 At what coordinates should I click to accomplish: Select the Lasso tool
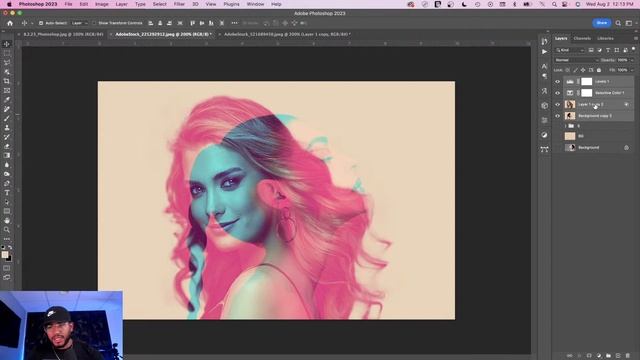(7, 62)
